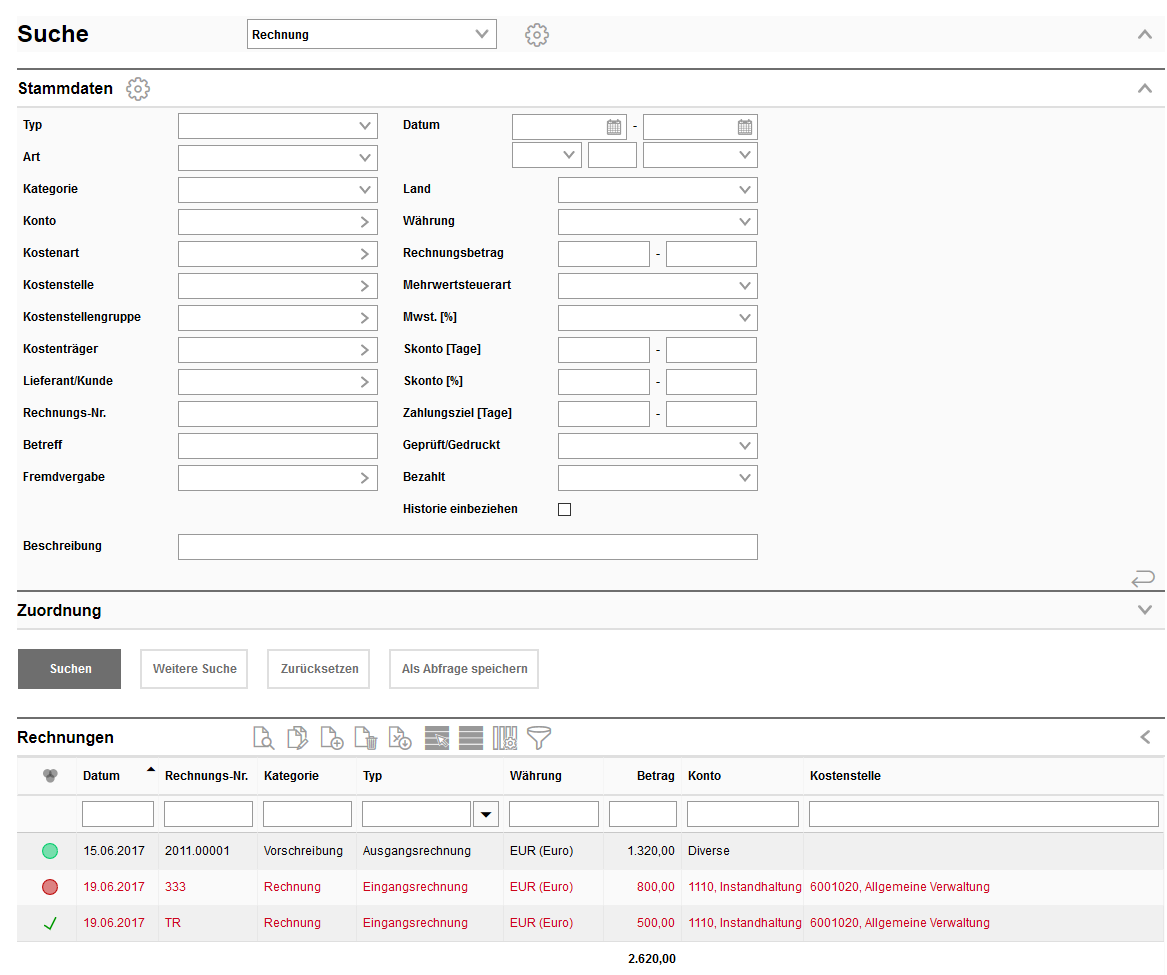Click the red status circle for invoice 333
The width and height of the screenshot is (1167, 975).
(x=50, y=887)
